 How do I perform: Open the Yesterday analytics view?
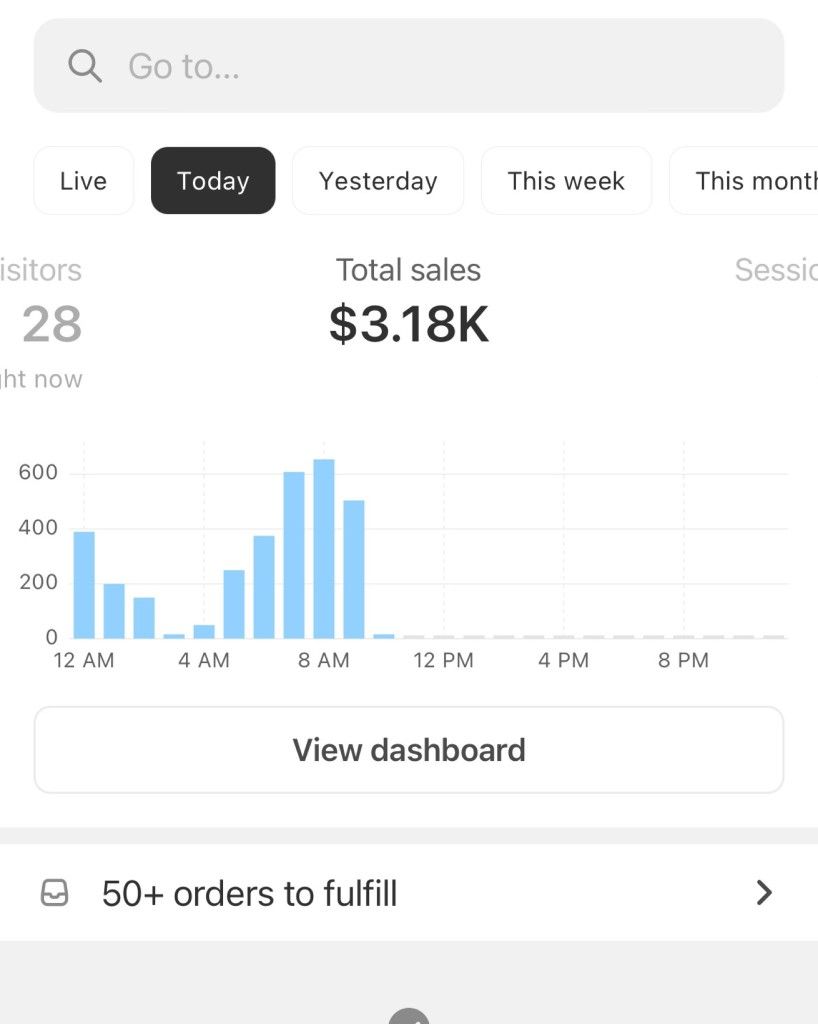[378, 180]
